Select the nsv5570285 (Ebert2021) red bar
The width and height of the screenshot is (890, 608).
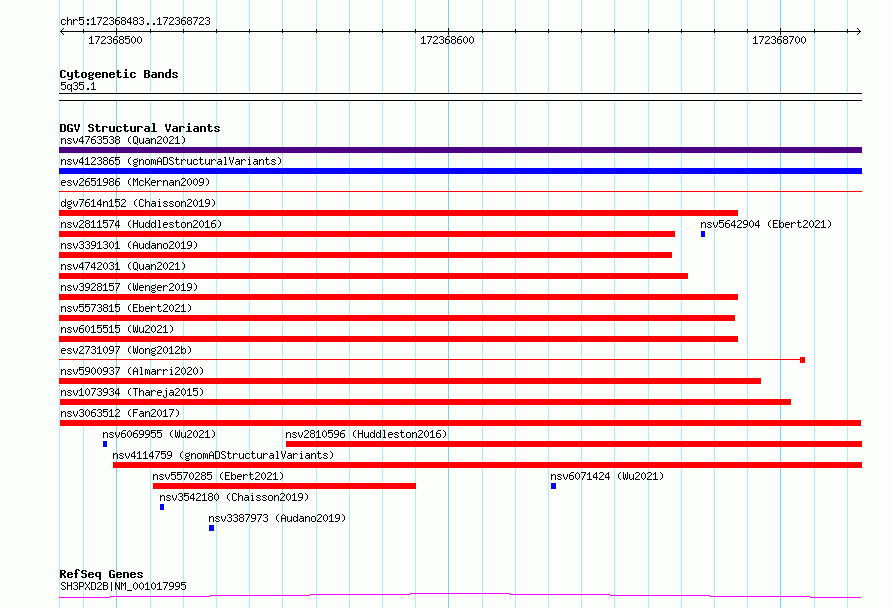click(284, 486)
